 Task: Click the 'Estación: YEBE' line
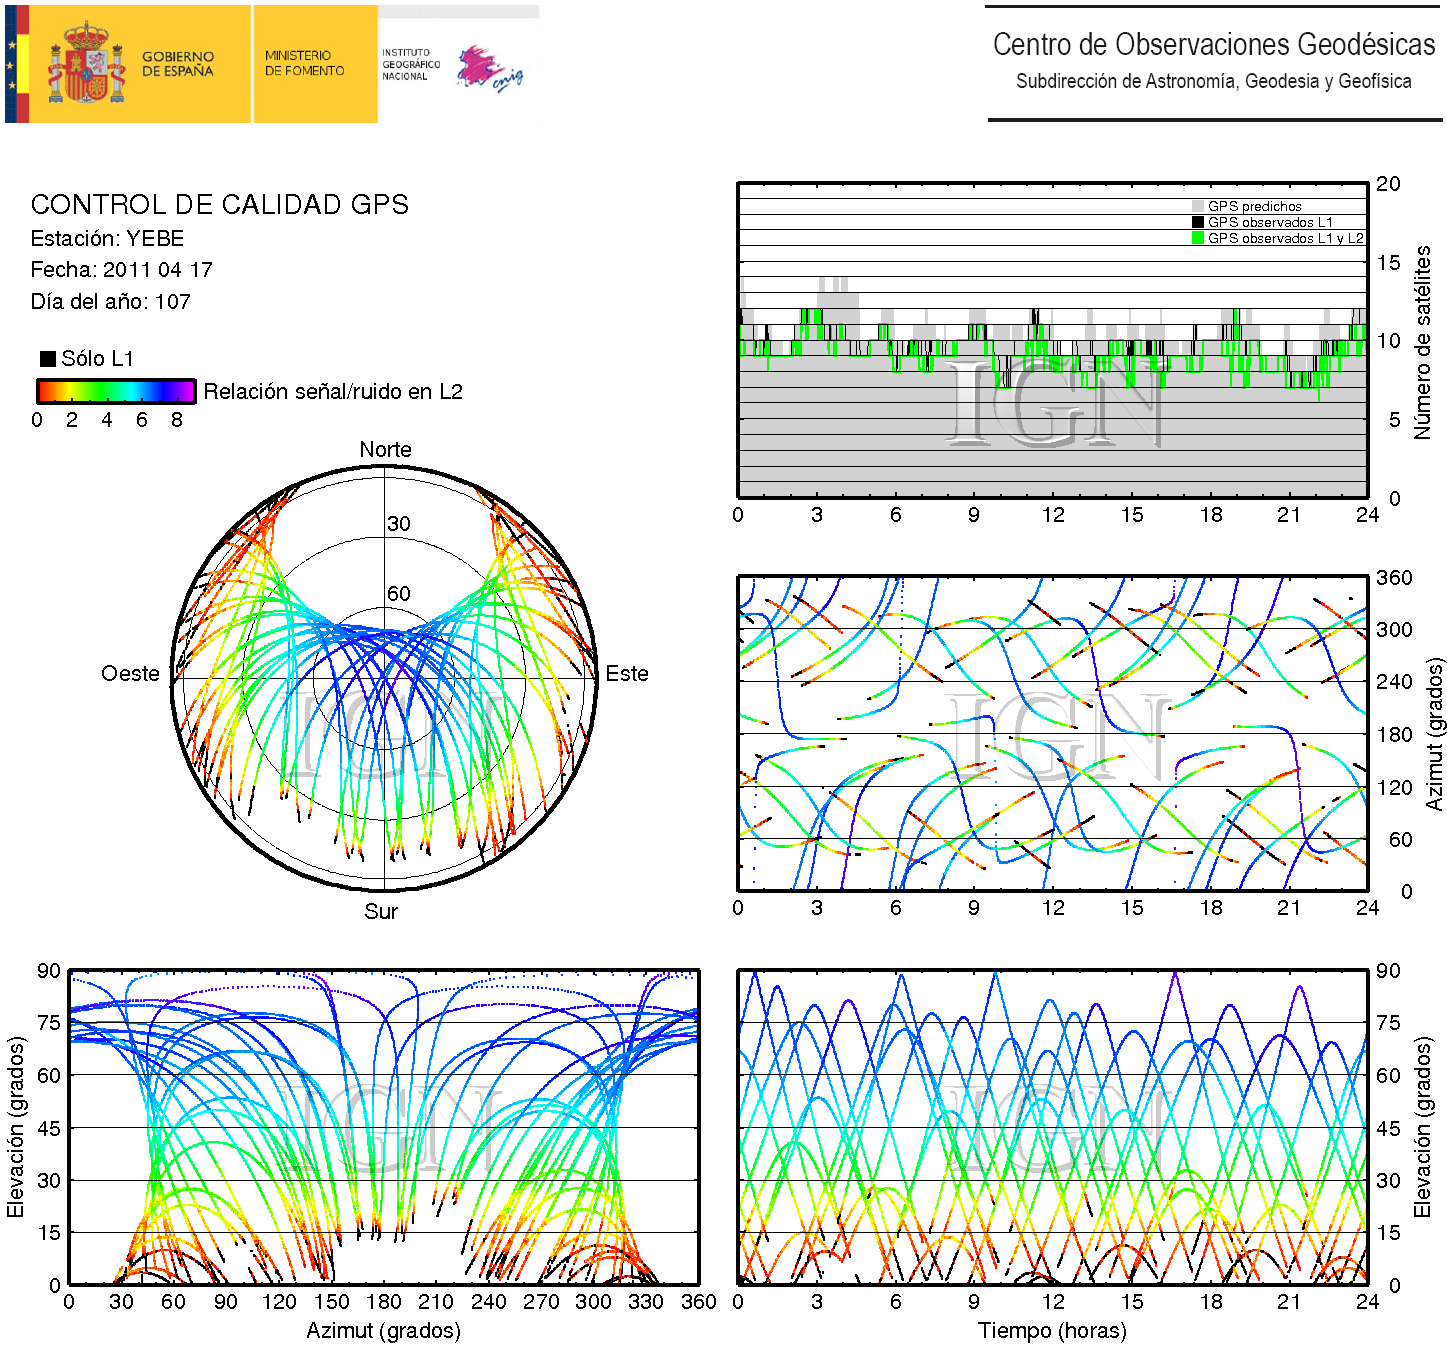click(107, 239)
